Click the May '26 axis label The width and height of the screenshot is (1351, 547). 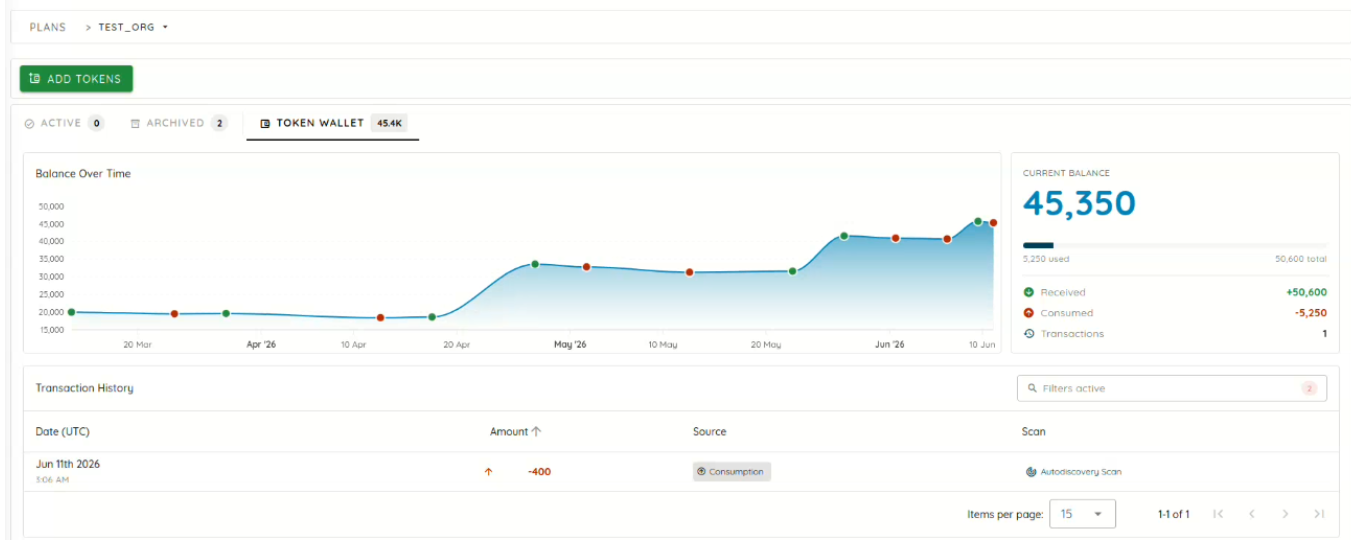[x=569, y=344]
